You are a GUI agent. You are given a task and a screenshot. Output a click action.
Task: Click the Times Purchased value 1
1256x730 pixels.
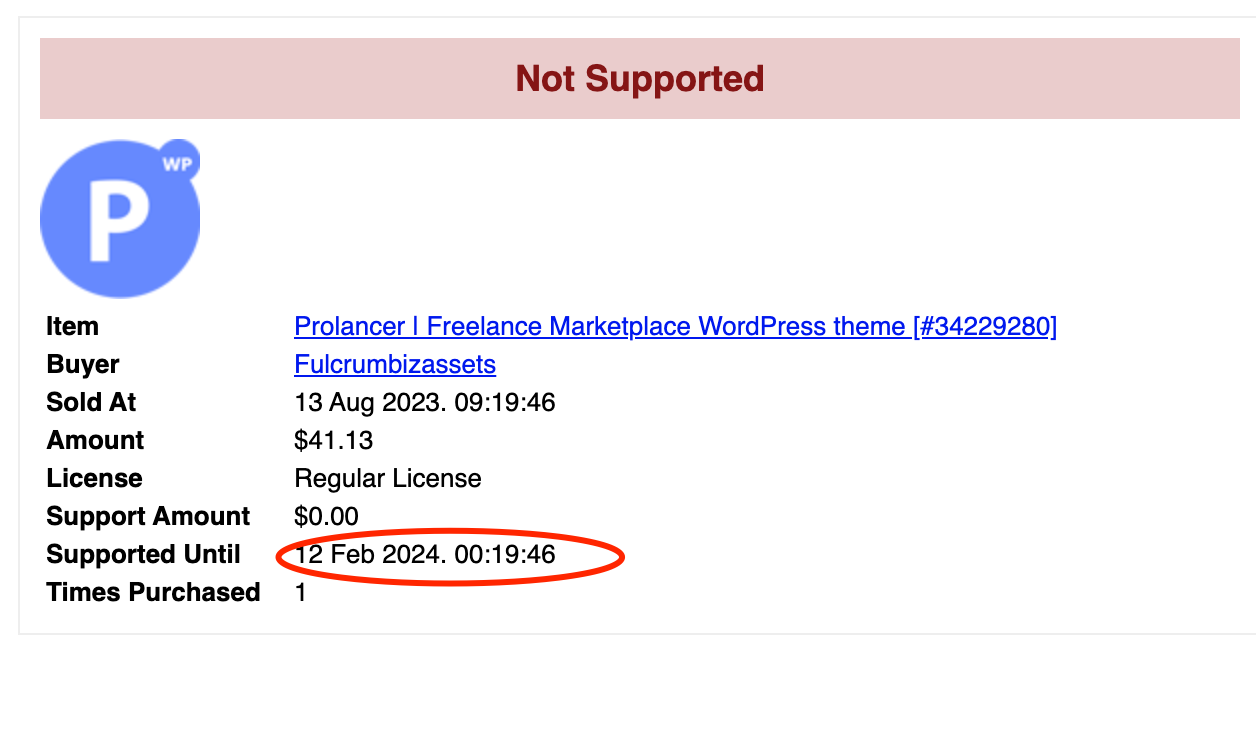(301, 592)
